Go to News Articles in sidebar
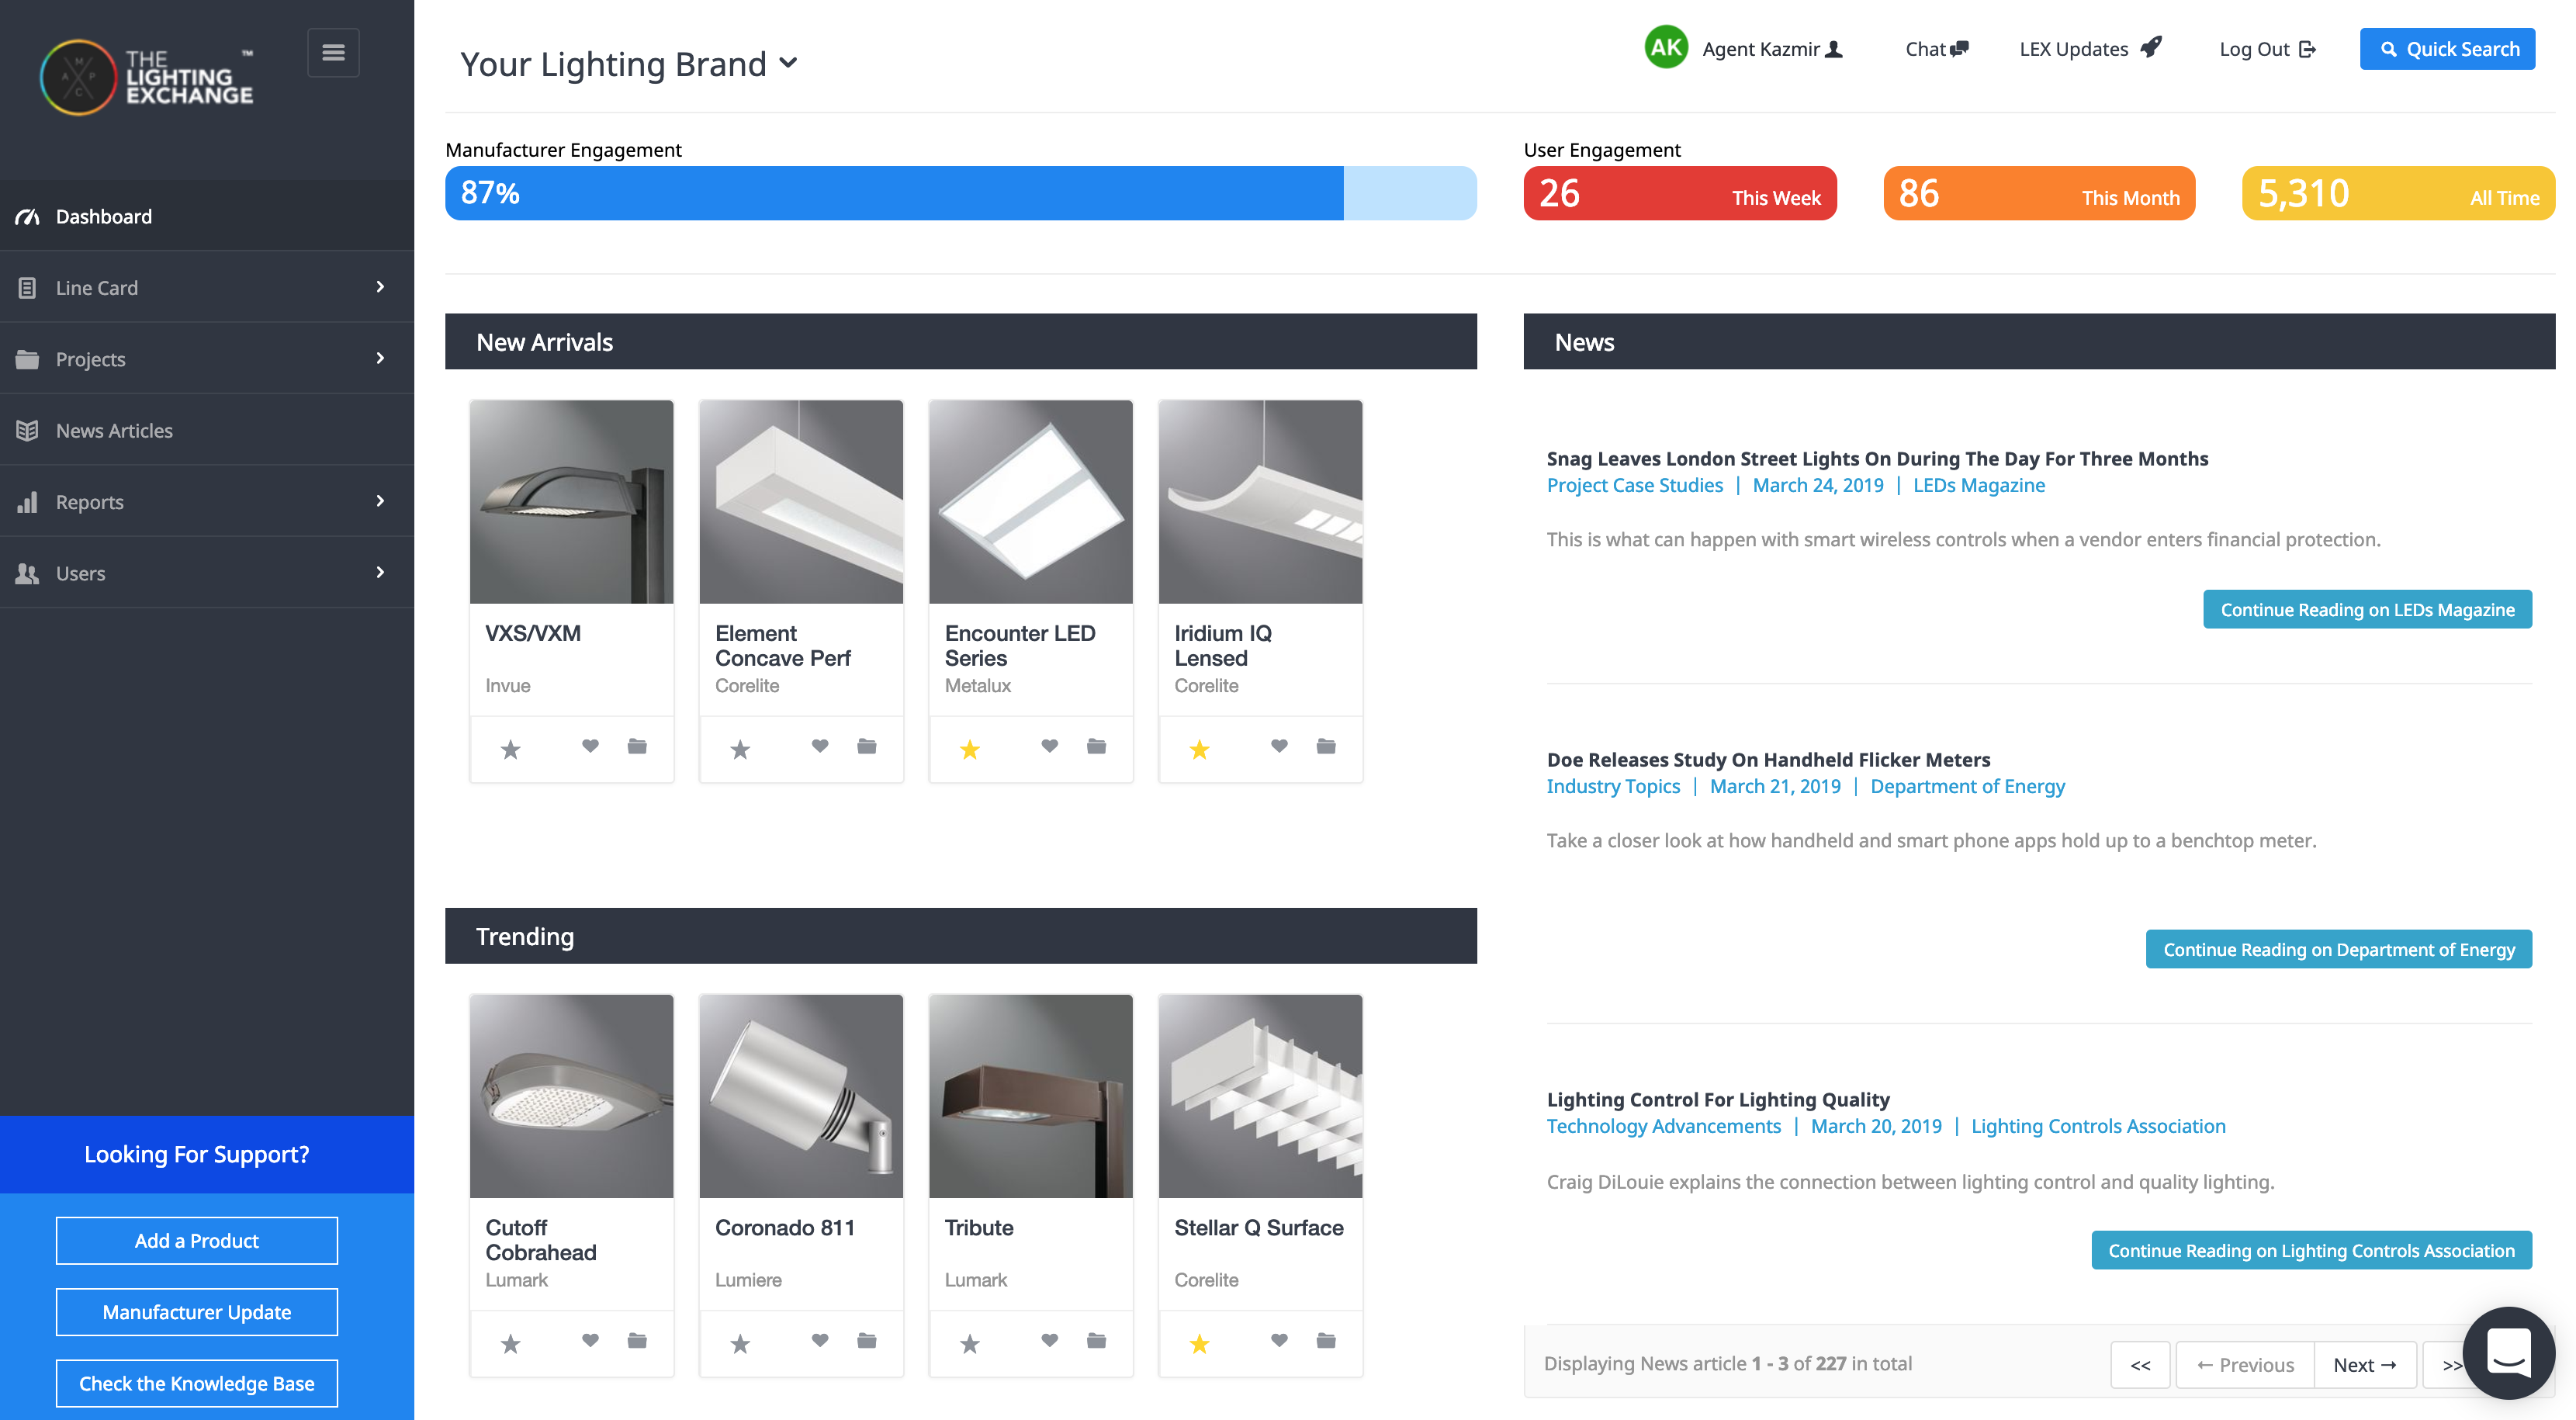2576x1420 pixels. [x=114, y=431]
